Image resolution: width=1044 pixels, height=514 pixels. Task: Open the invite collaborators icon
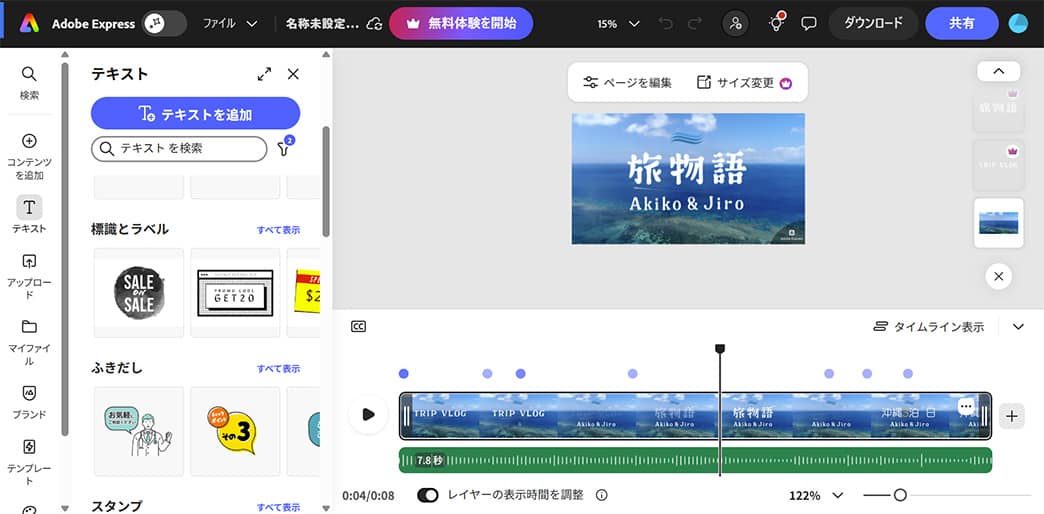click(735, 24)
